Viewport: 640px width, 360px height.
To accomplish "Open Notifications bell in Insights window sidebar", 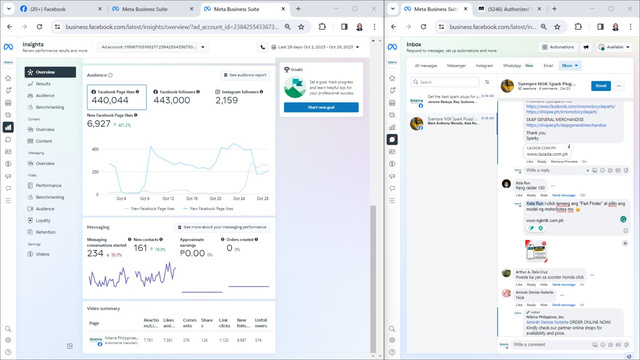I will tap(8, 91).
